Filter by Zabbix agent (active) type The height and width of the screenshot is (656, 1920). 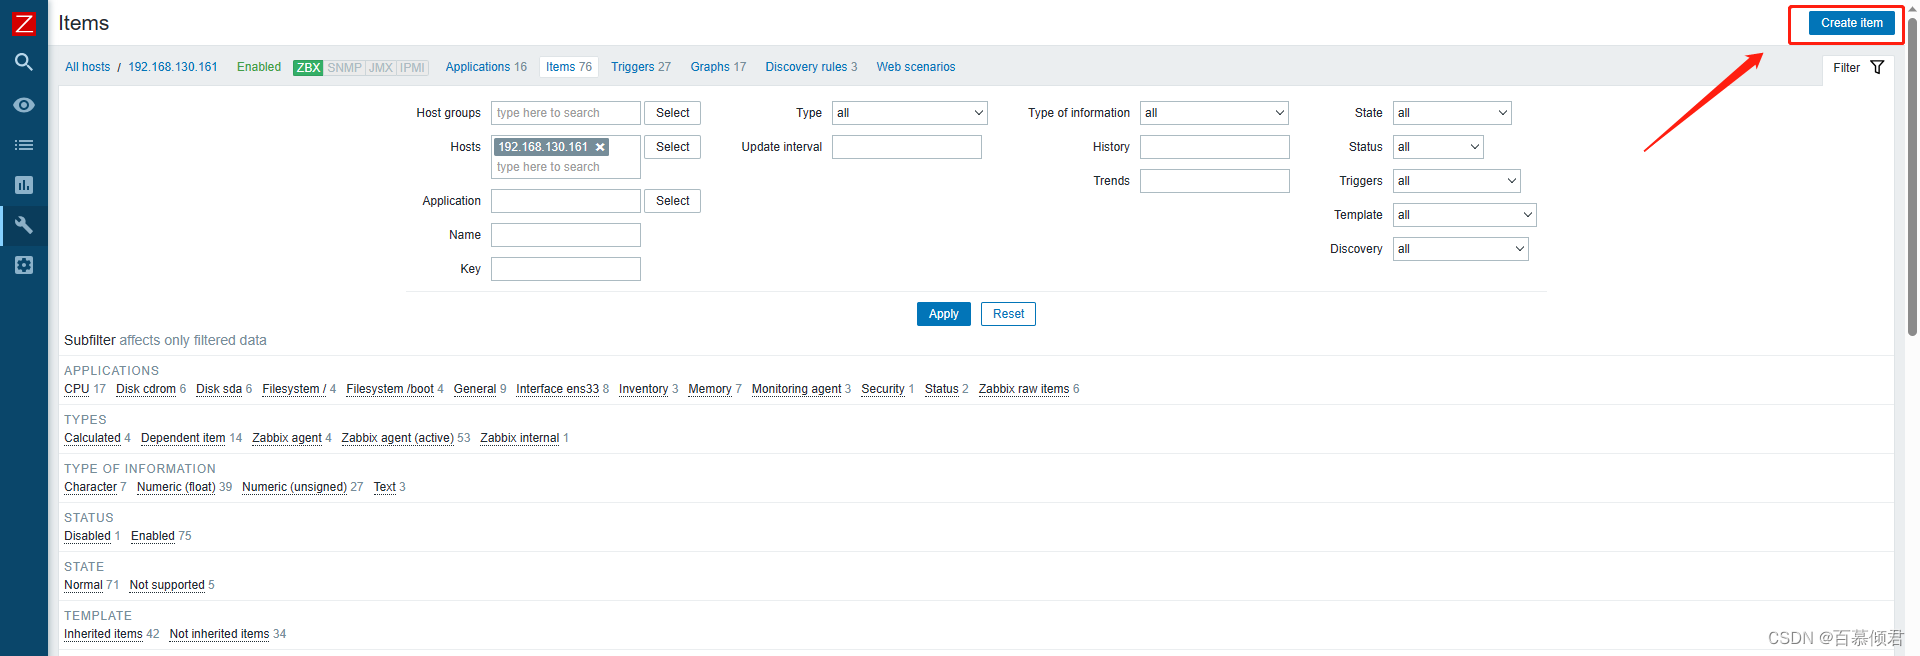click(x=398, y=438)
